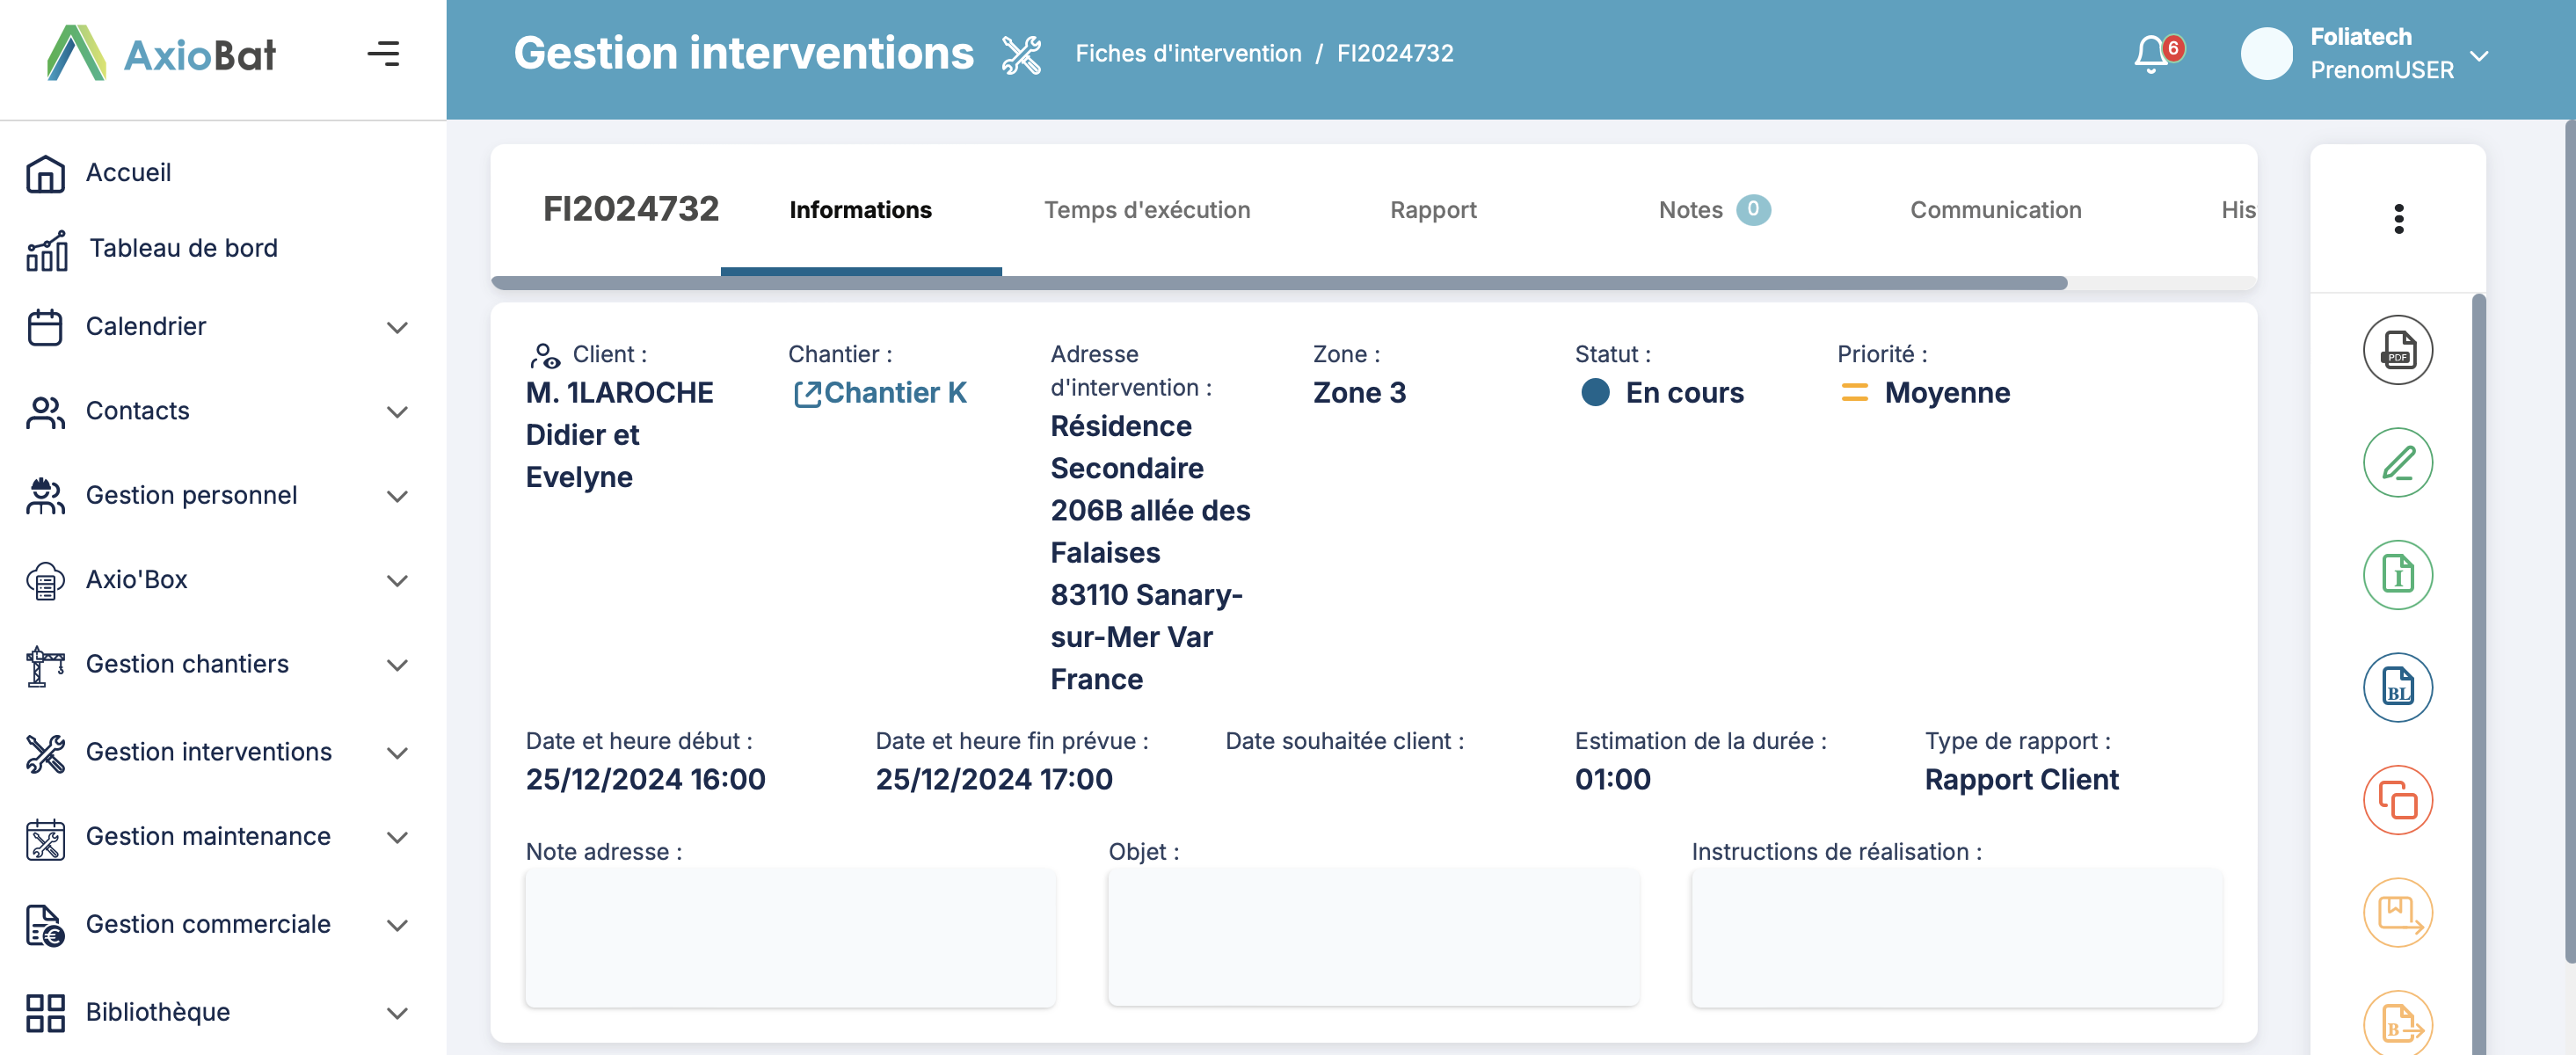Click the PDF export icon

click(x=2397, y=350)
